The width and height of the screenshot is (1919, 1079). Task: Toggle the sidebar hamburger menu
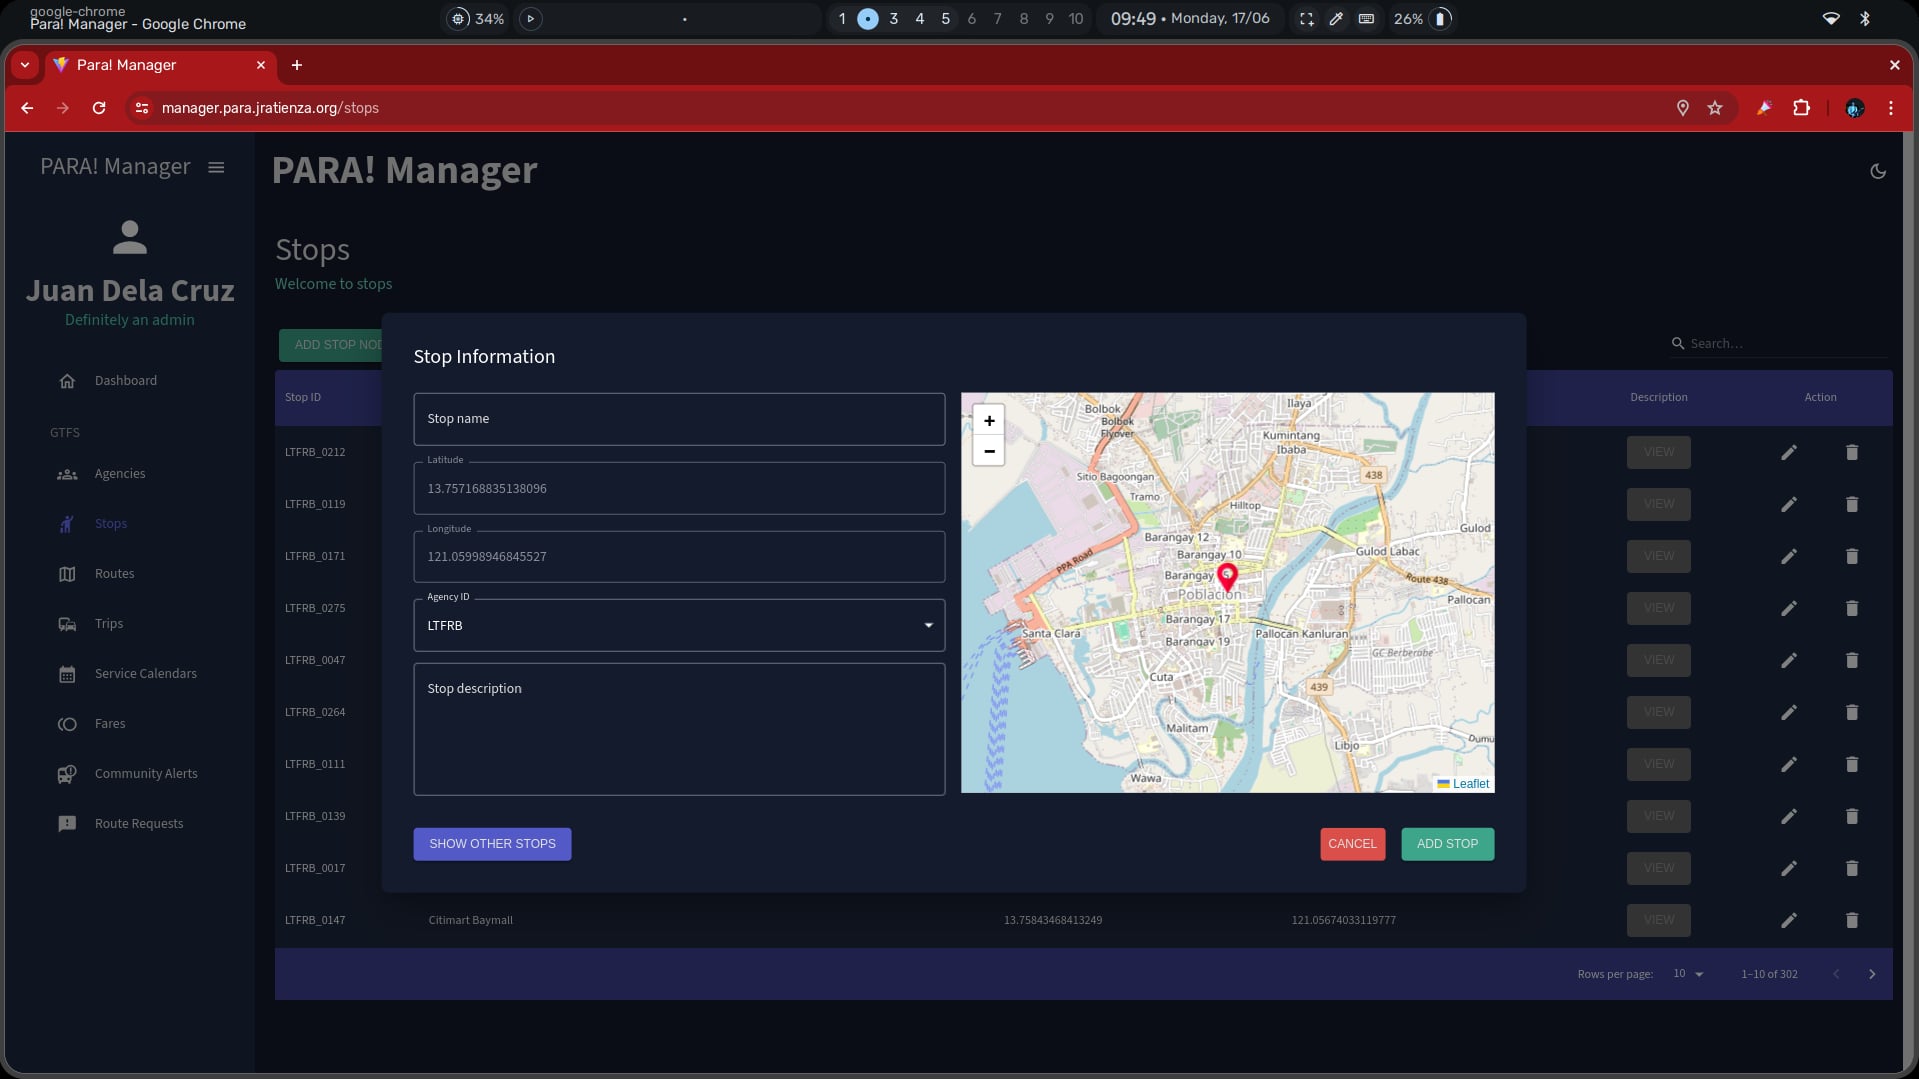(x=216, y=167)
